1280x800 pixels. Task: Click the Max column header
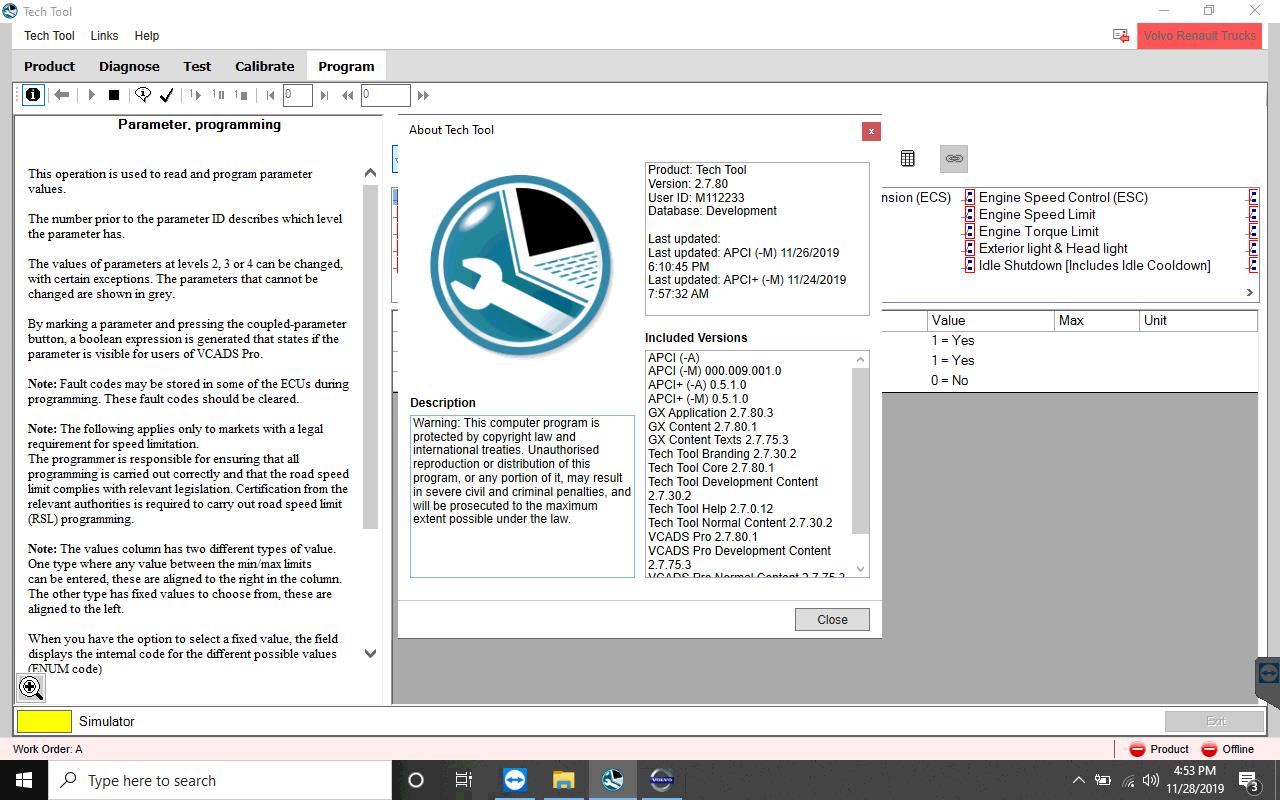pyautogui.click(x=1097, y=320)
